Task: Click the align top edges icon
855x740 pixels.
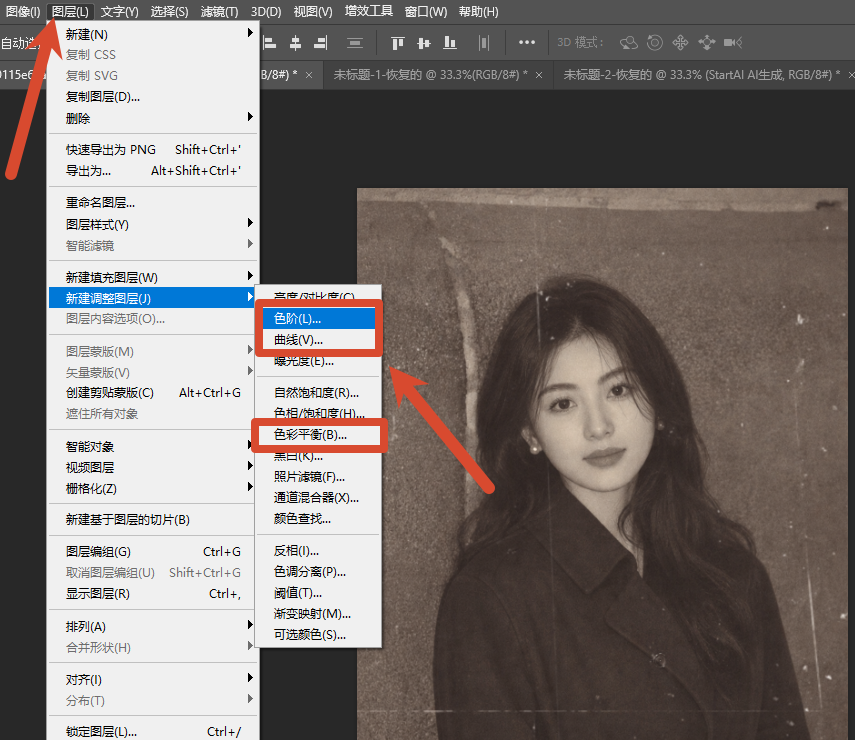Action: tap(398, 43)
